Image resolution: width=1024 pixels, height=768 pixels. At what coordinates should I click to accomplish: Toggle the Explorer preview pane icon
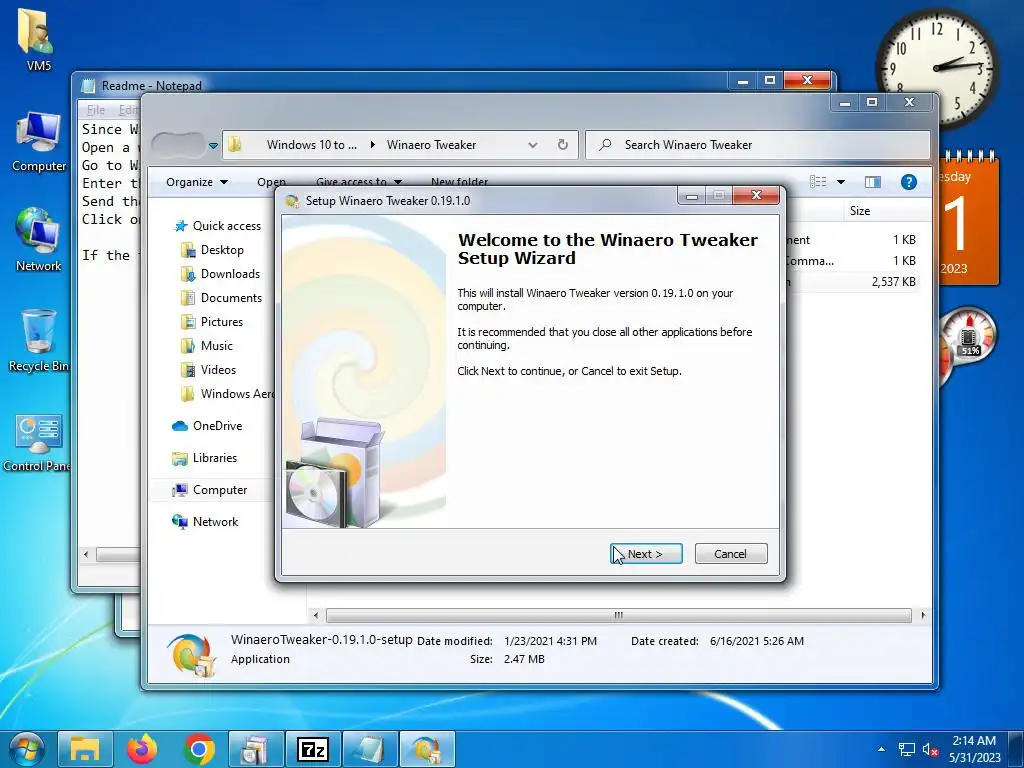pos(872,182)
